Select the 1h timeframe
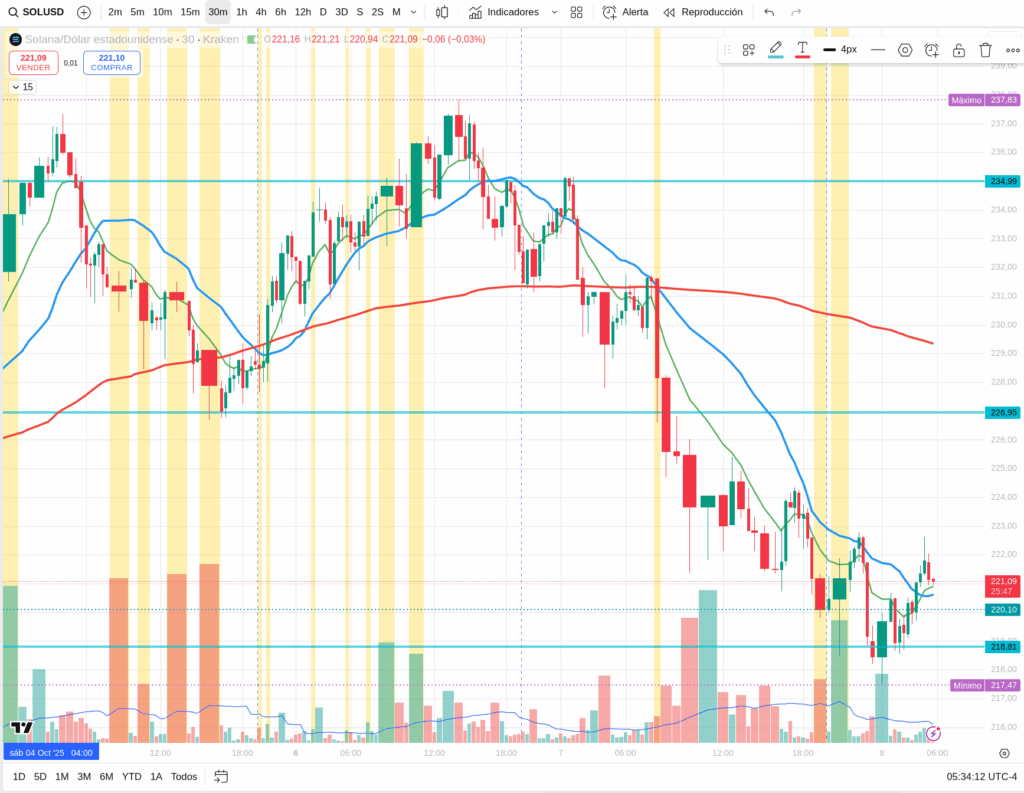Viewport: 1024px width, 793px height. point(241,12)
